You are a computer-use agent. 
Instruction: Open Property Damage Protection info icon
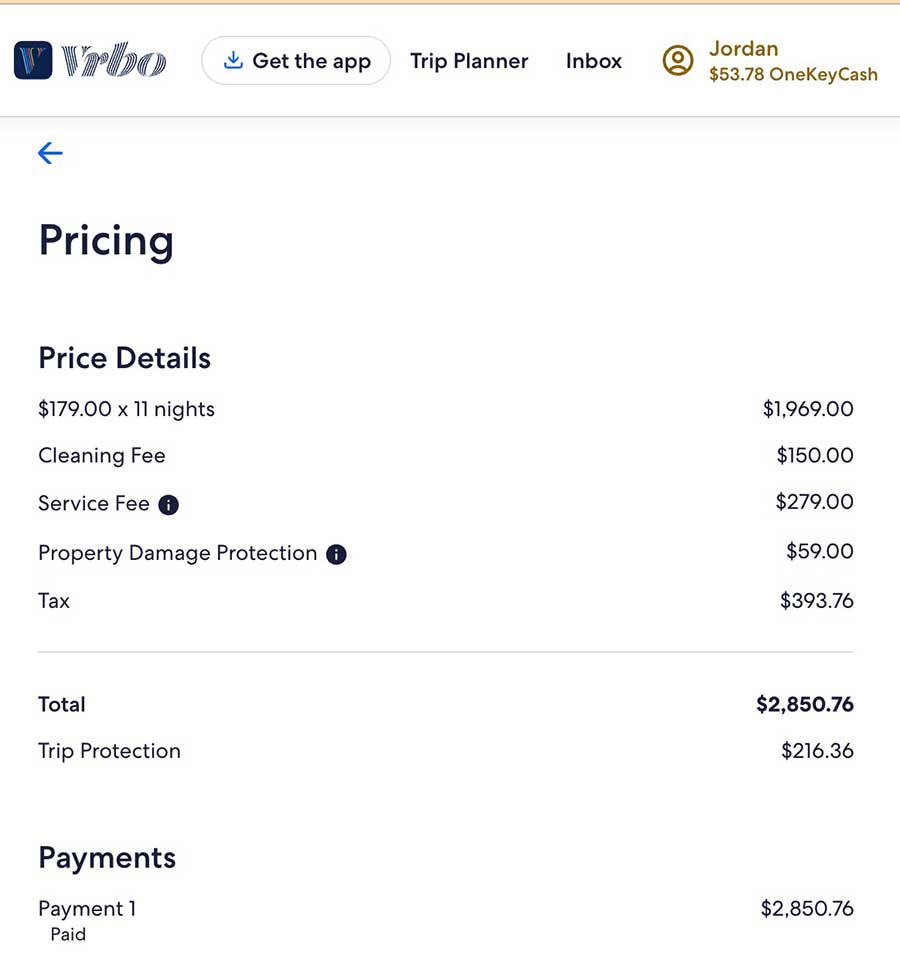337,554
